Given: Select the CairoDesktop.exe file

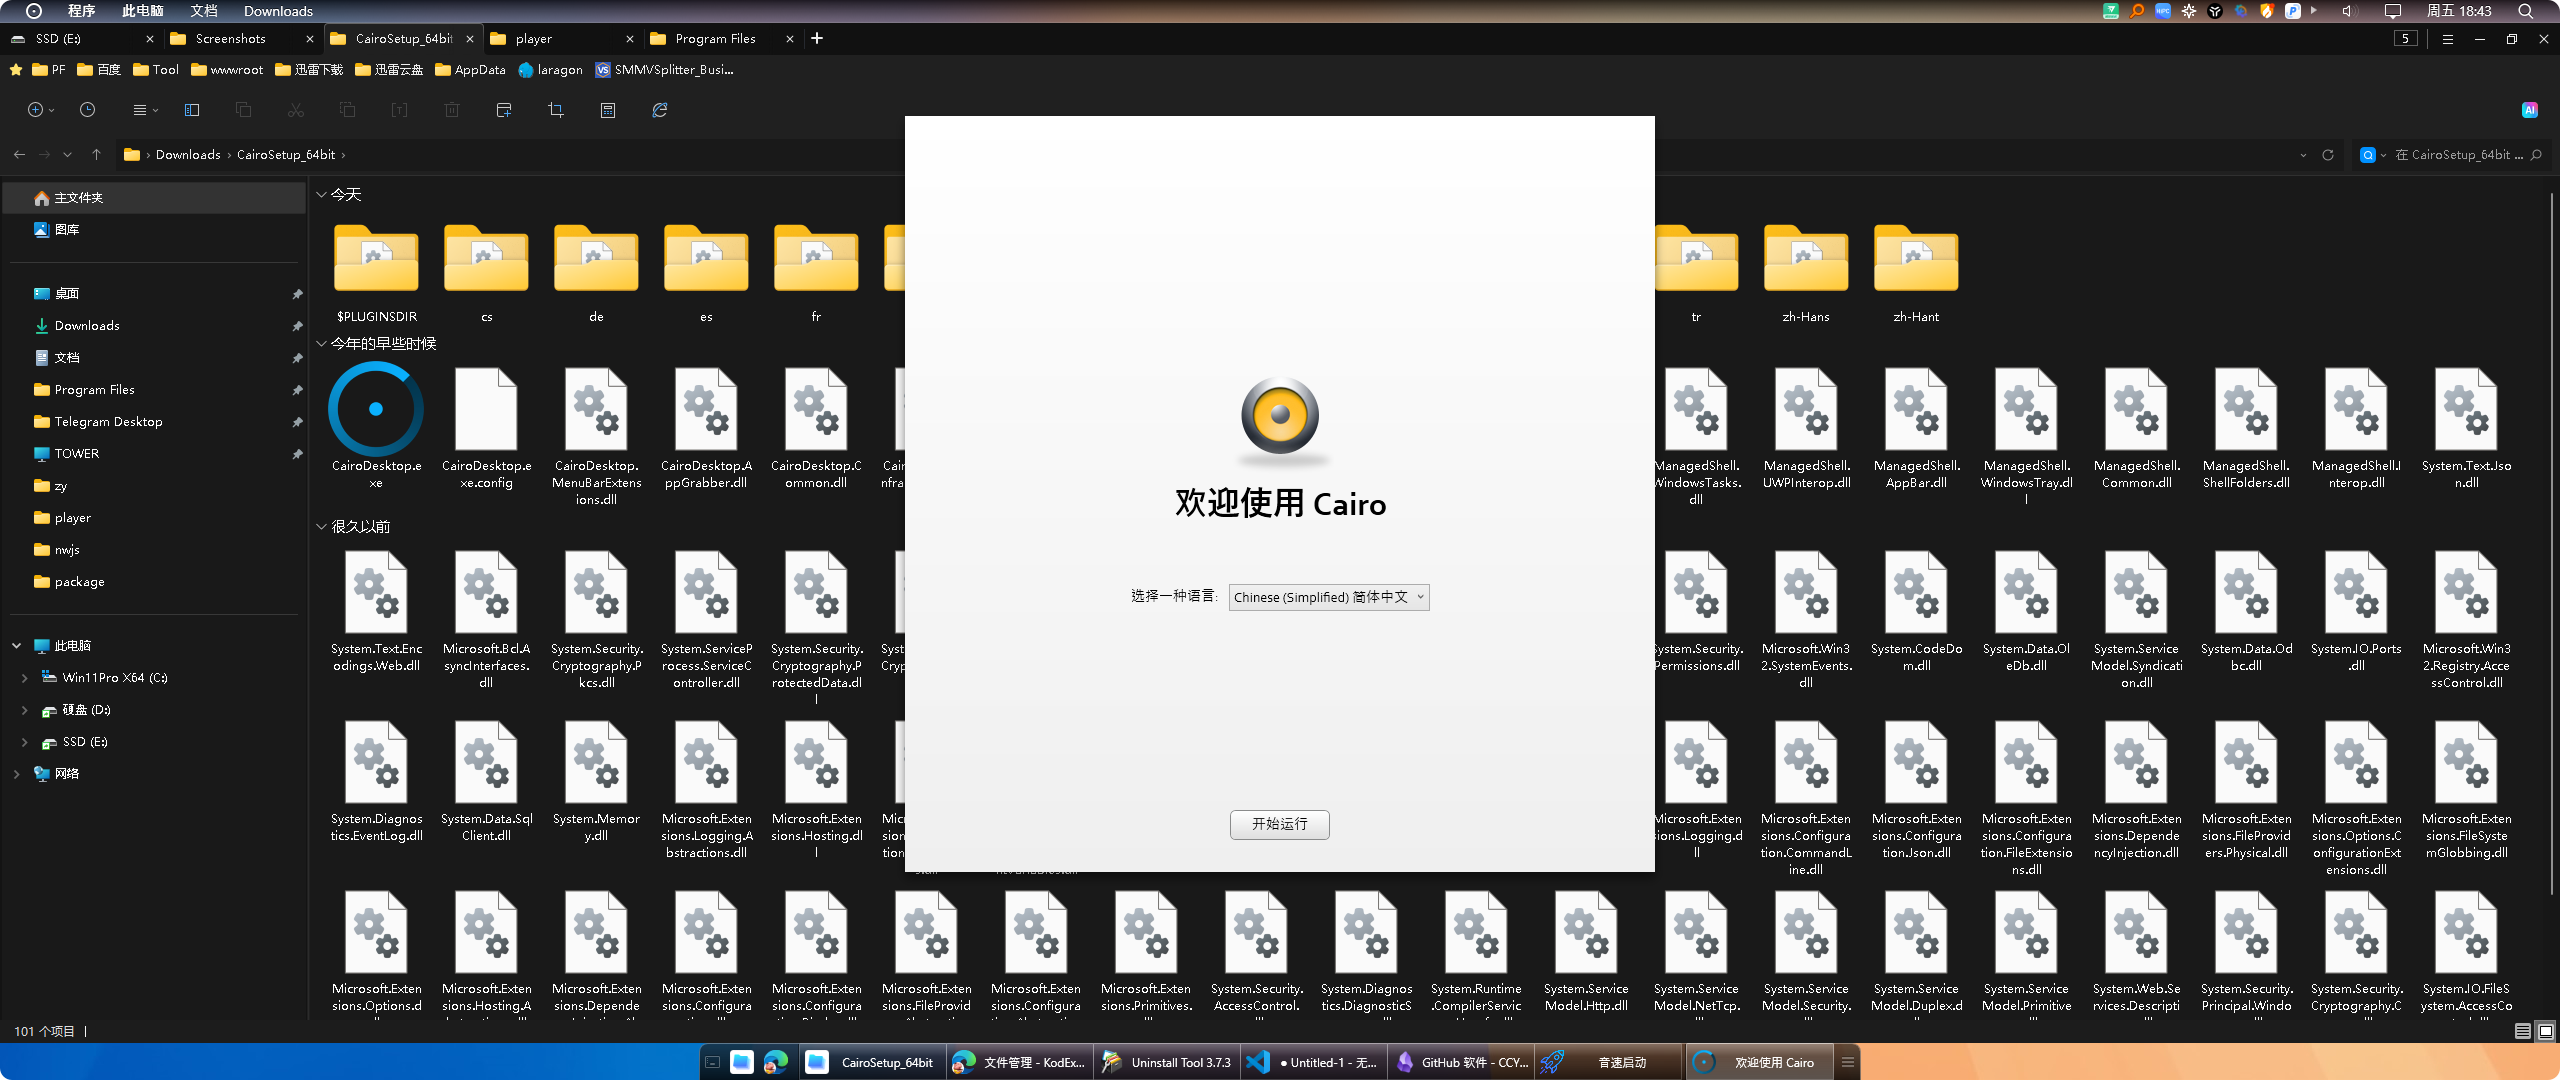Looking at the screenshot, I should tap(376, 425).
